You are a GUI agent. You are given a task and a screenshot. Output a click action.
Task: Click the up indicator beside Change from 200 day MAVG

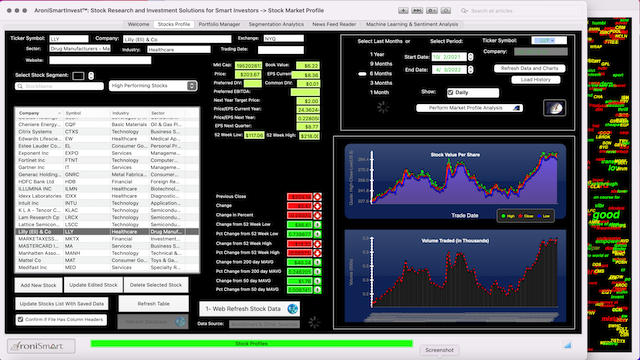point(317,262)
